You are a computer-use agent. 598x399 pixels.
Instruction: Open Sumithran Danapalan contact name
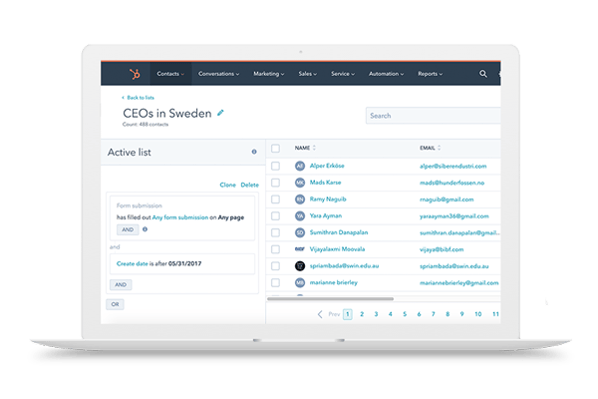pyautogui.click(x=339, y=232)
